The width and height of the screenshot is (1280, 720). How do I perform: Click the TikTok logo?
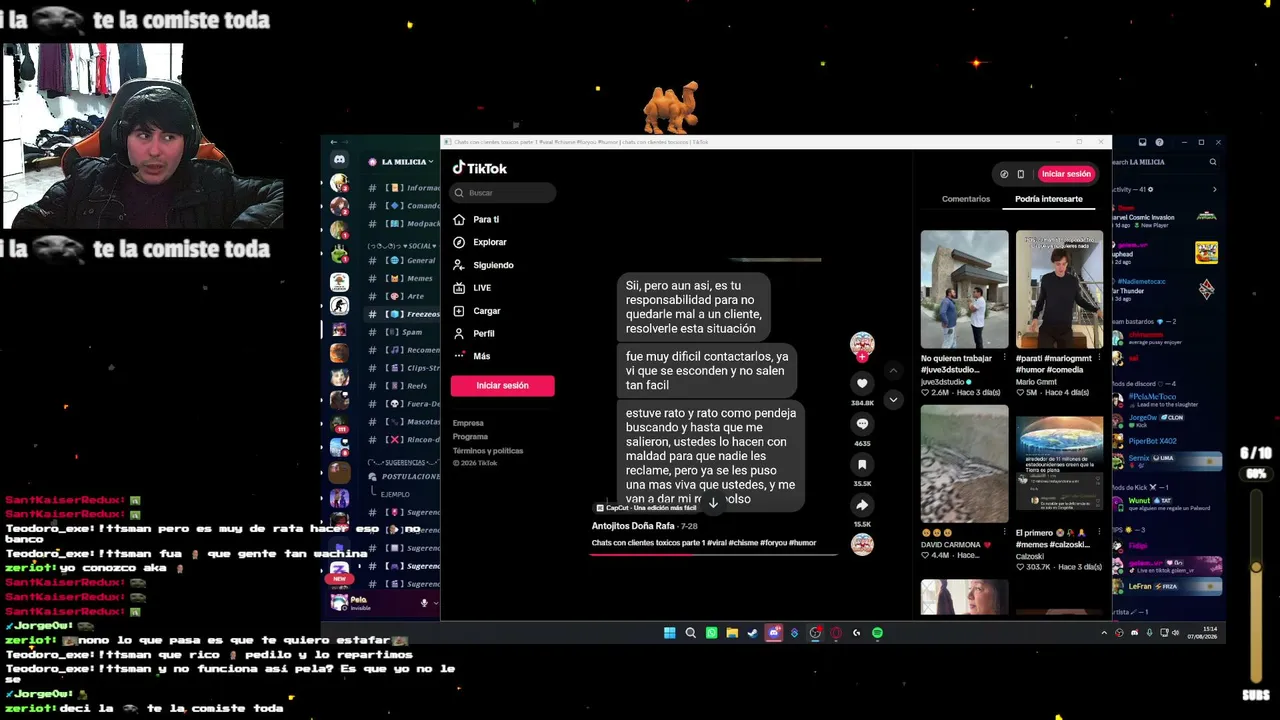[x=480, y=168]
